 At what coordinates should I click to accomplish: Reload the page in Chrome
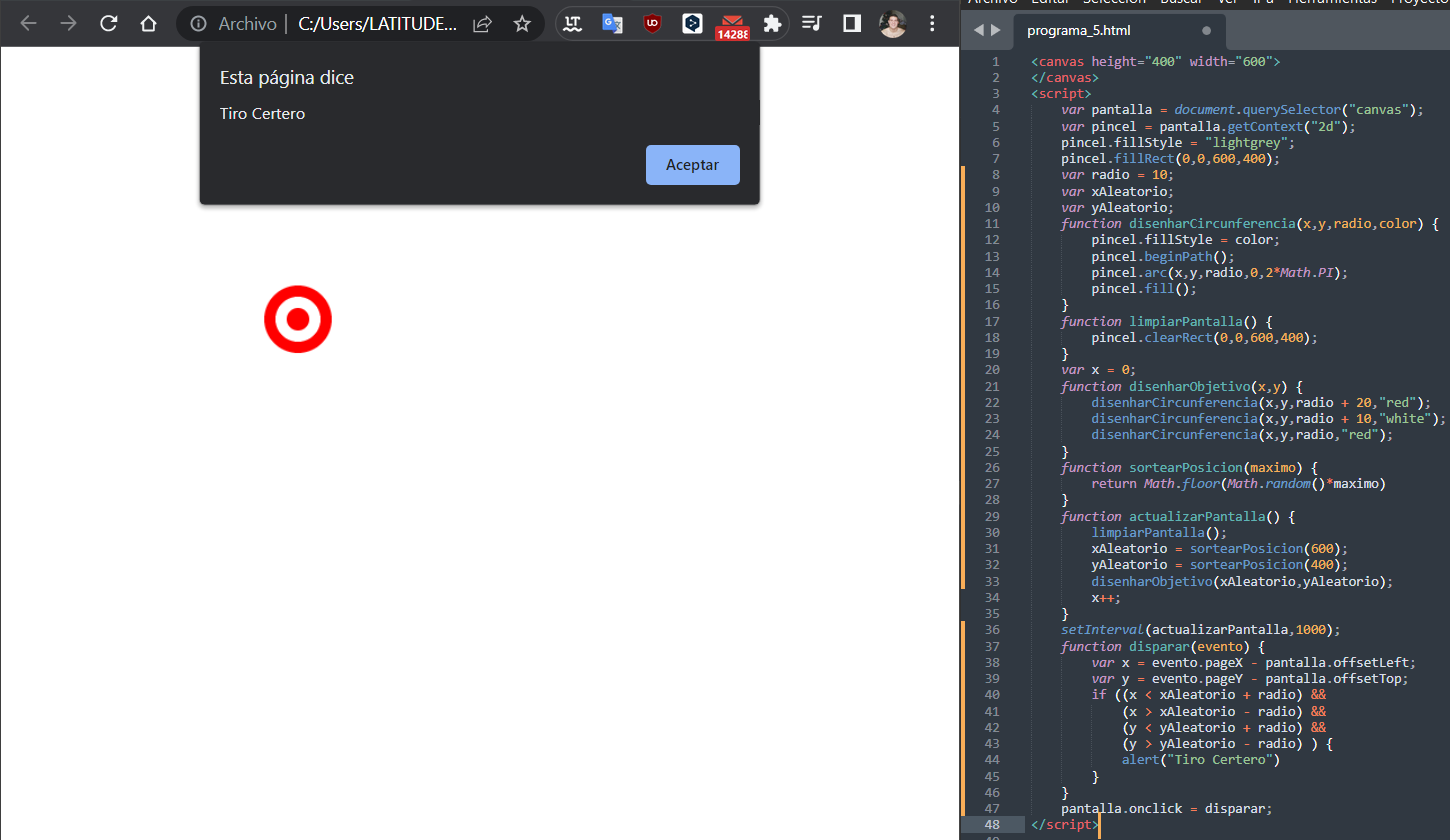click(109, 24)
